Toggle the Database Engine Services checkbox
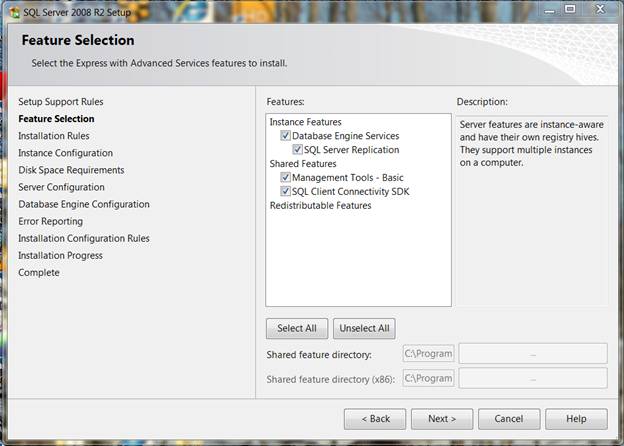This screenshot has width=624, height=446. click(285, 136)
